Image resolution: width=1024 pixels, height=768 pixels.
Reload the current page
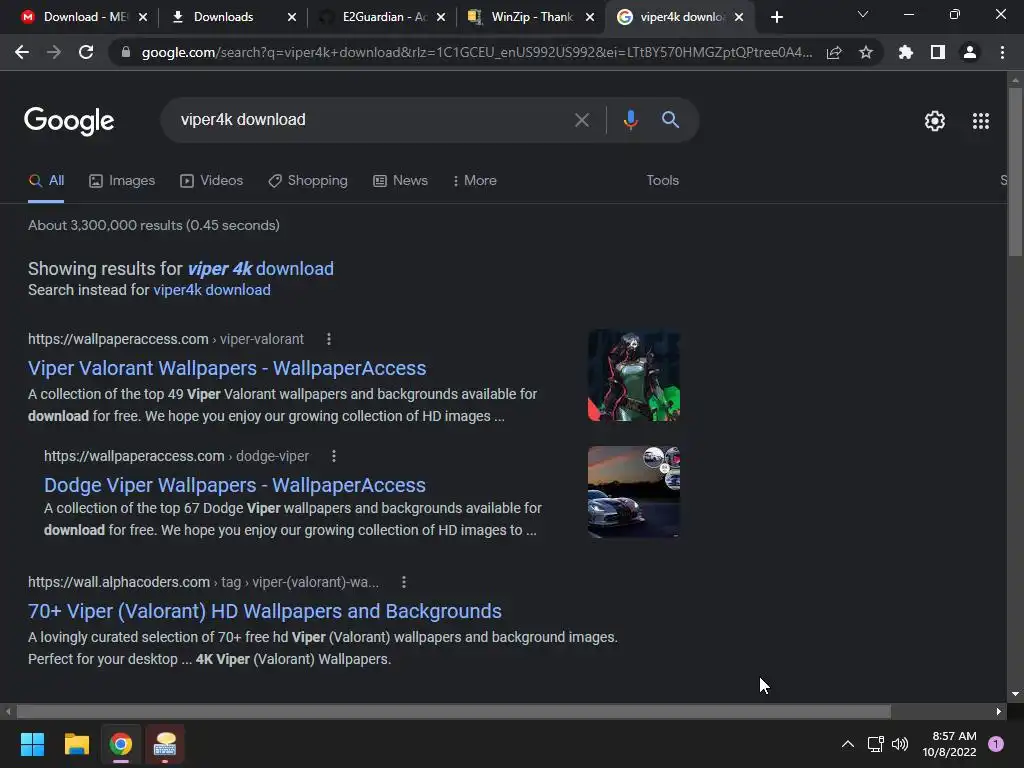point(86,52)
